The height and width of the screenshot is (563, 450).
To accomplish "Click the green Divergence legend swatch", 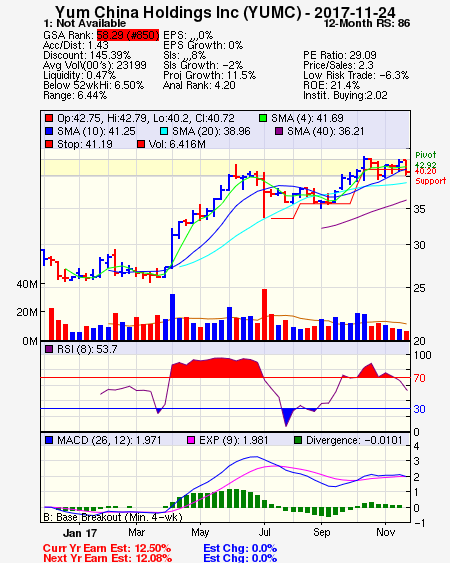I will pyautogui.click(x=298, y=440).
